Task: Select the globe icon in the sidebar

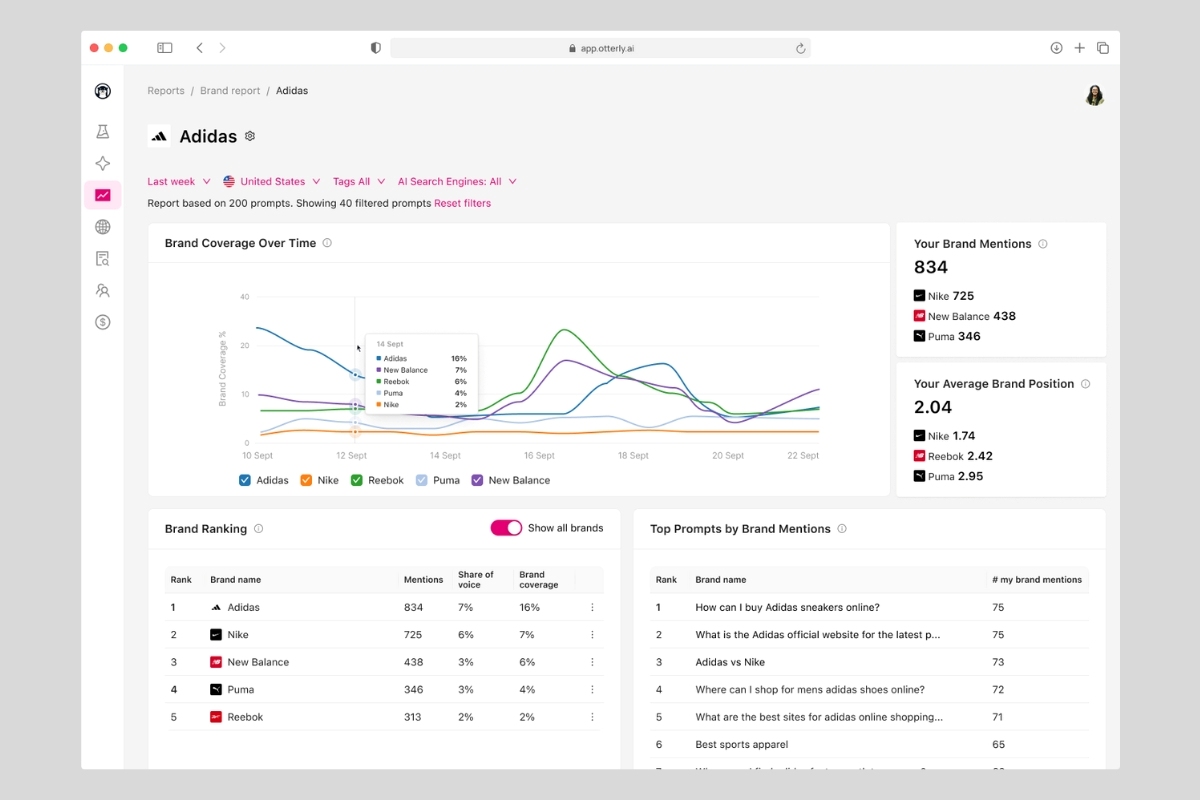Action: [x=102, y=227]
